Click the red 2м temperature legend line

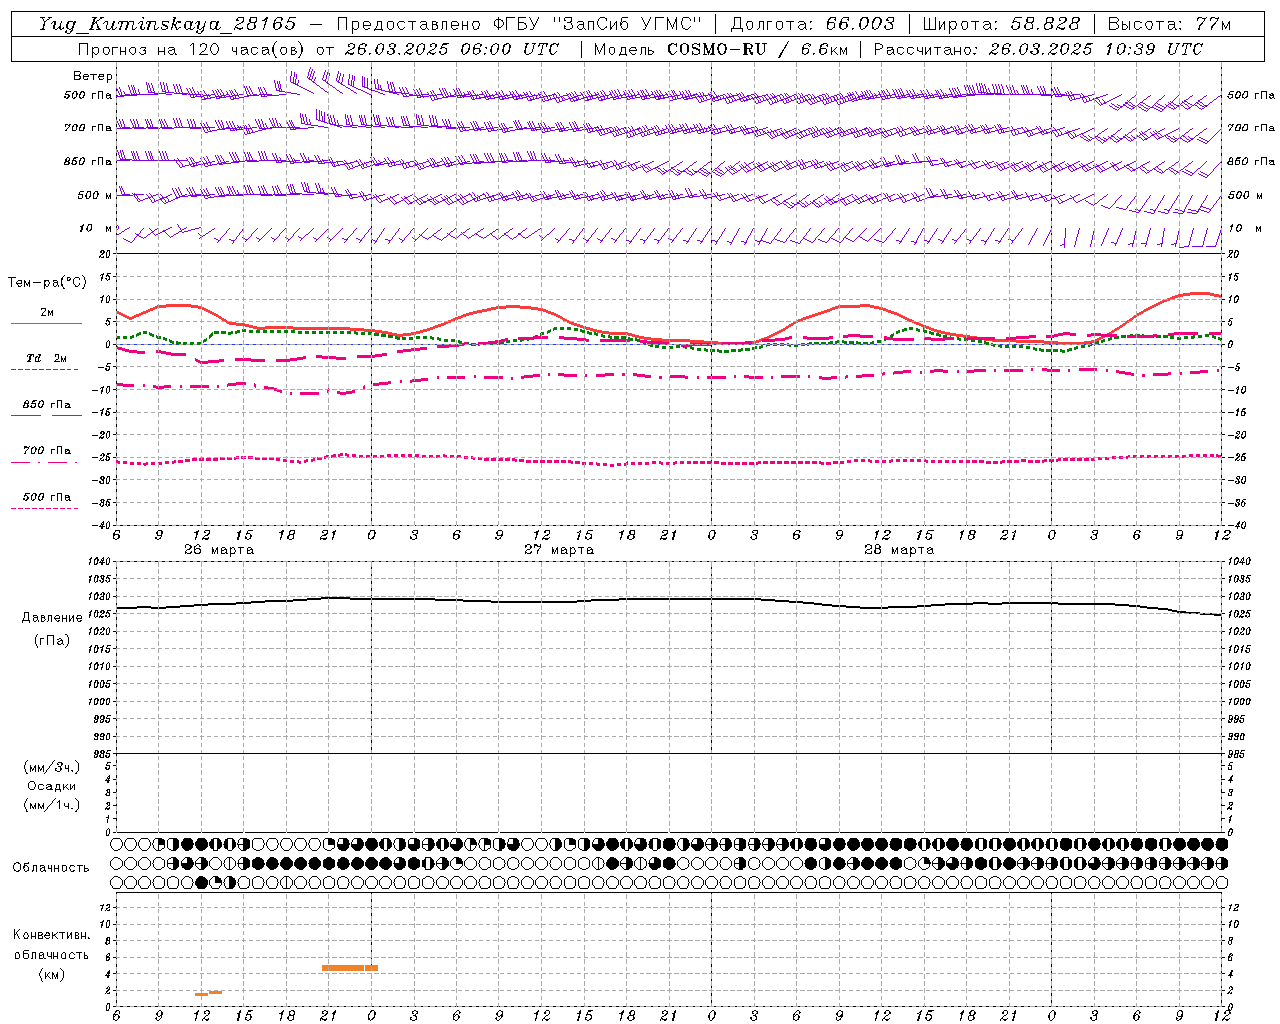click(x=46, y=323)
